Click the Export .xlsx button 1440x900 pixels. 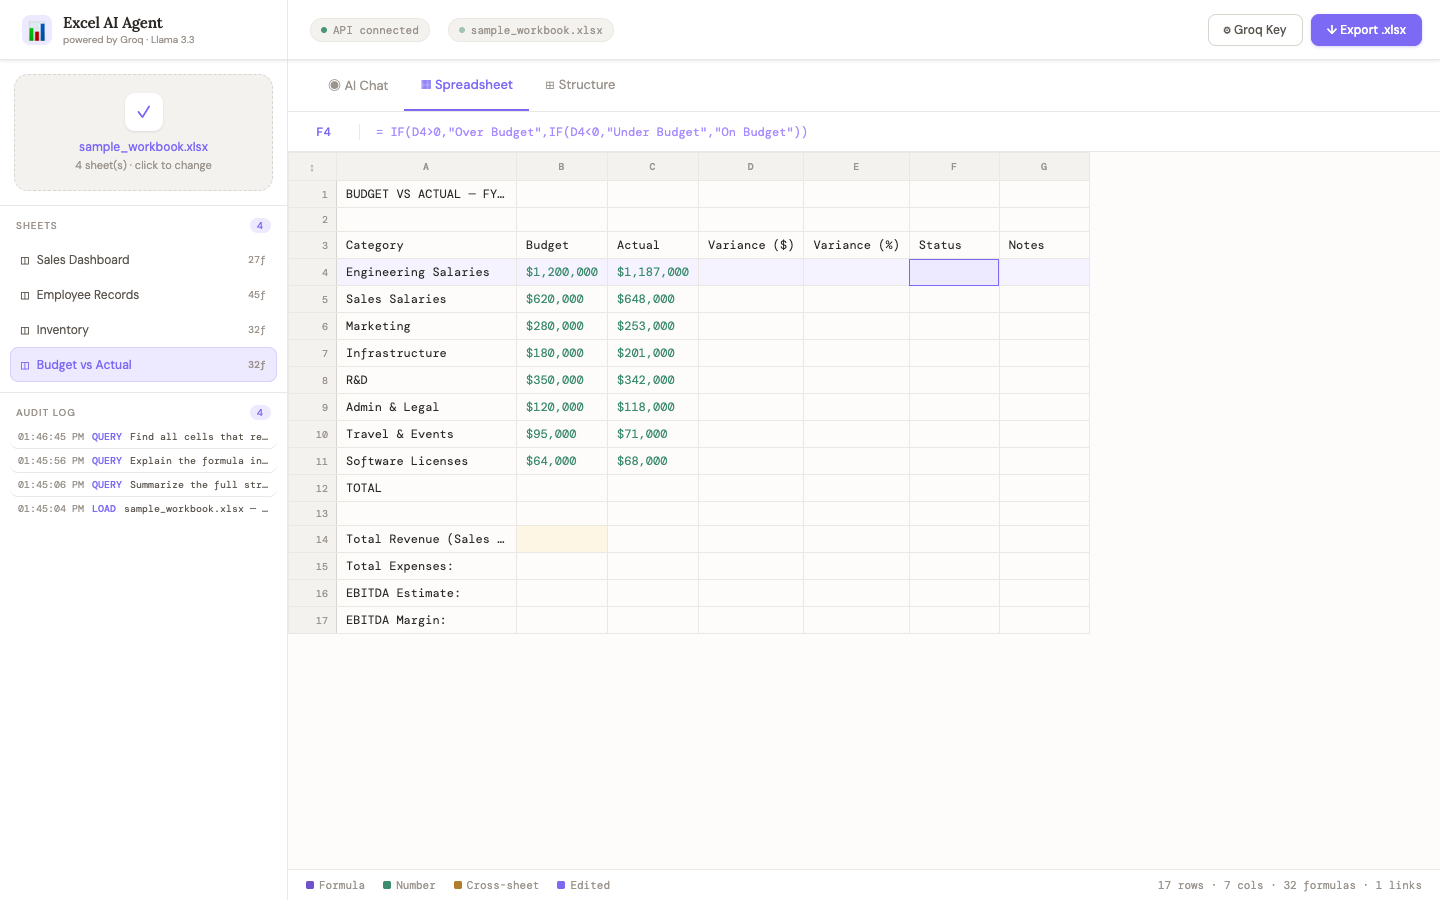1366,30
